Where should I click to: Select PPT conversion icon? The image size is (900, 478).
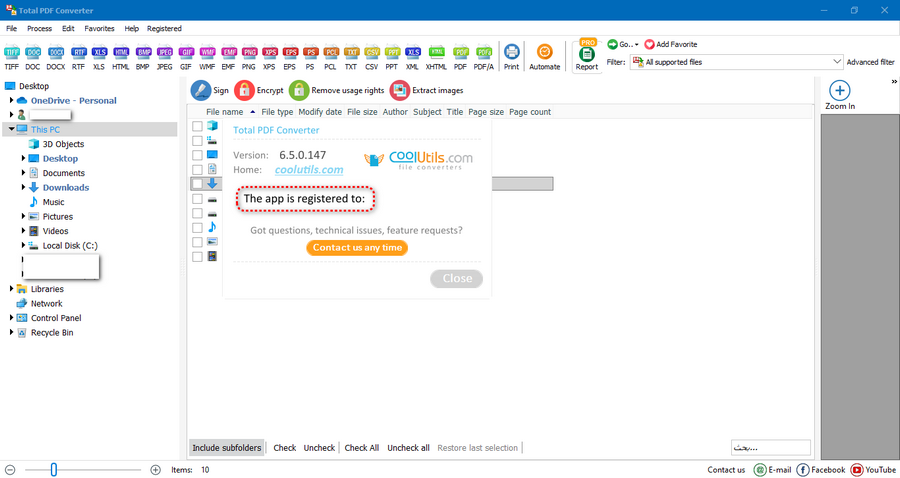(x=392, y=52)
